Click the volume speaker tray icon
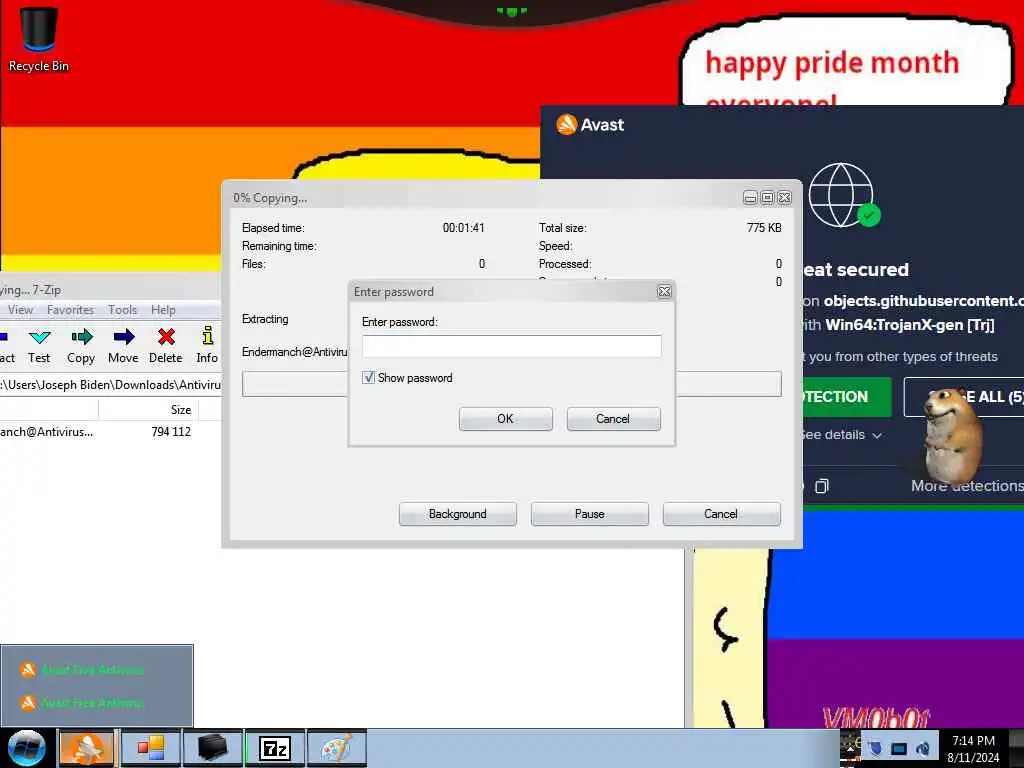Viewport: 1024px width, 768px height. pos(923,749)
